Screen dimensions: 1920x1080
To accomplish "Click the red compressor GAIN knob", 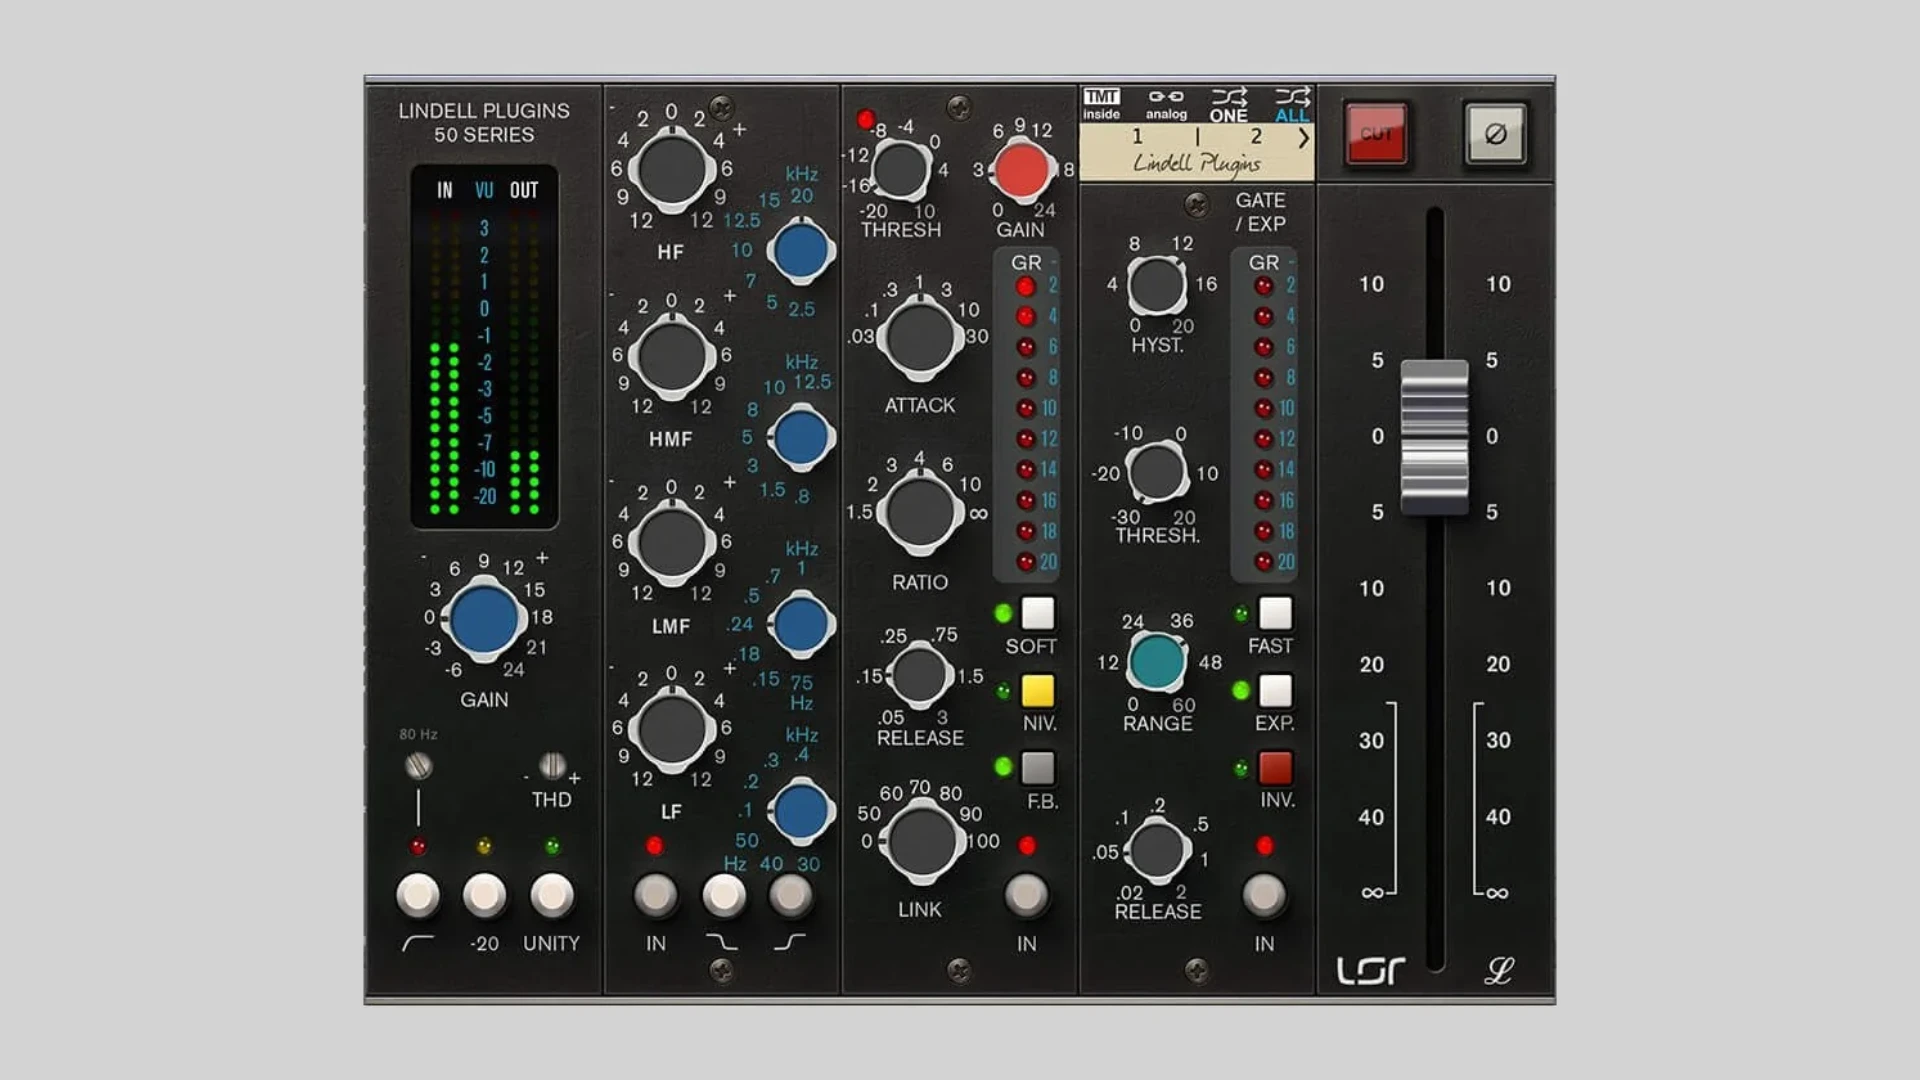I will (x=1021, y=169).
